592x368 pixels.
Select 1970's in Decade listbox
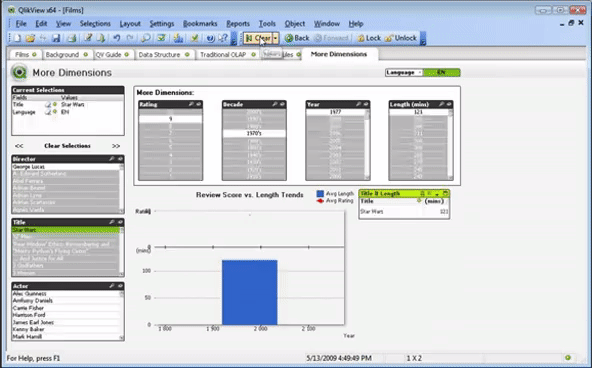pyautogui.click(x=254, y=134)
